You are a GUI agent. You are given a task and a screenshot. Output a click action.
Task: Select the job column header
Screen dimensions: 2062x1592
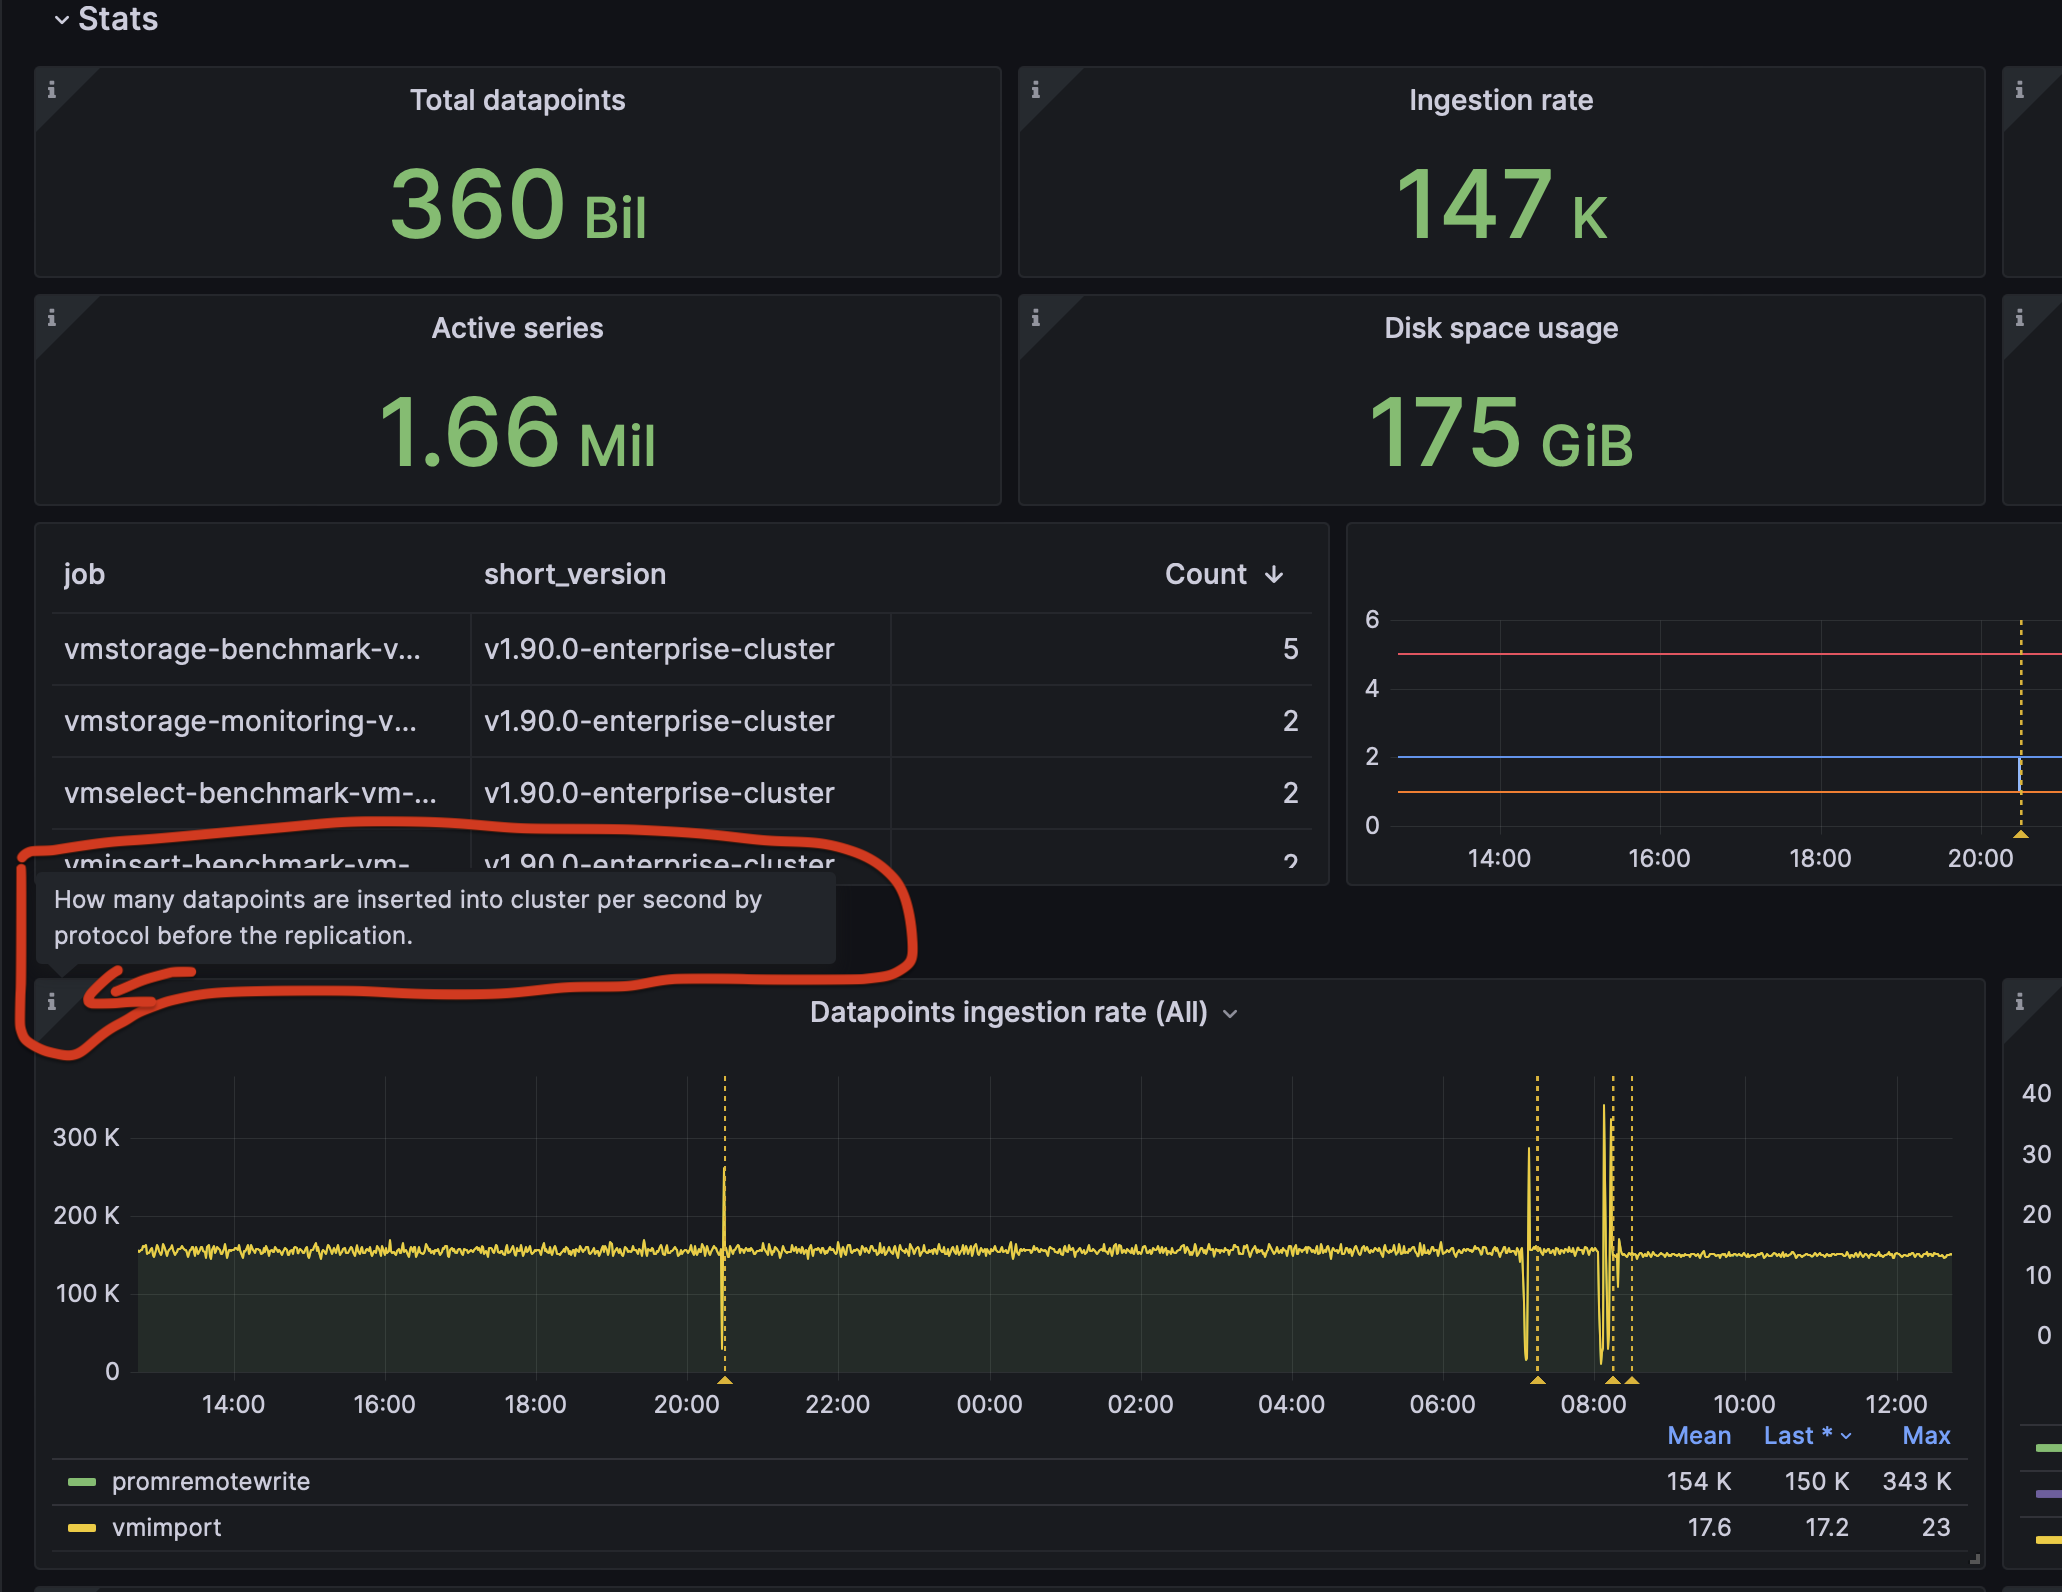pos(84,574)
